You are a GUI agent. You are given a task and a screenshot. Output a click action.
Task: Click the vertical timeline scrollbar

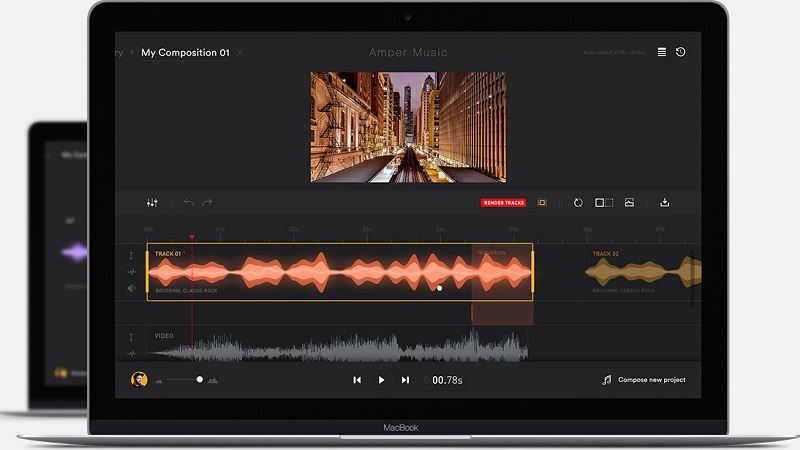click(x=692, y=278)
